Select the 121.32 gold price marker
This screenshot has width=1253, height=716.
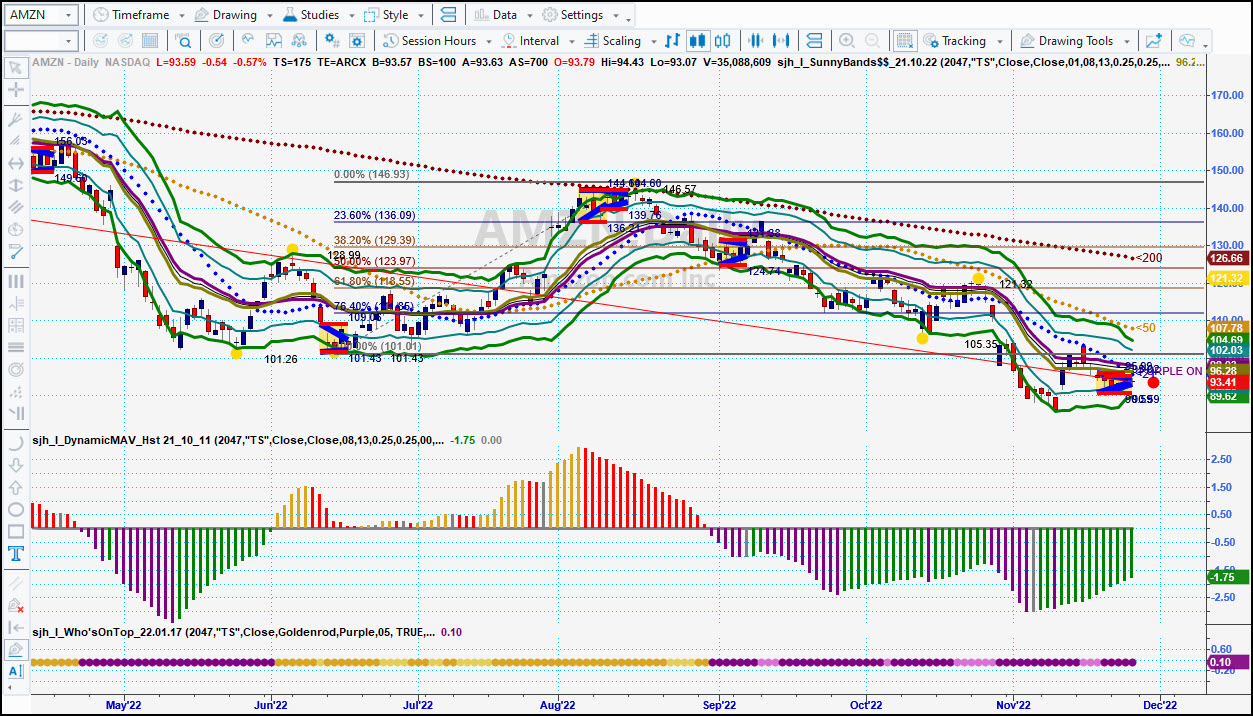pos(1226,277)
